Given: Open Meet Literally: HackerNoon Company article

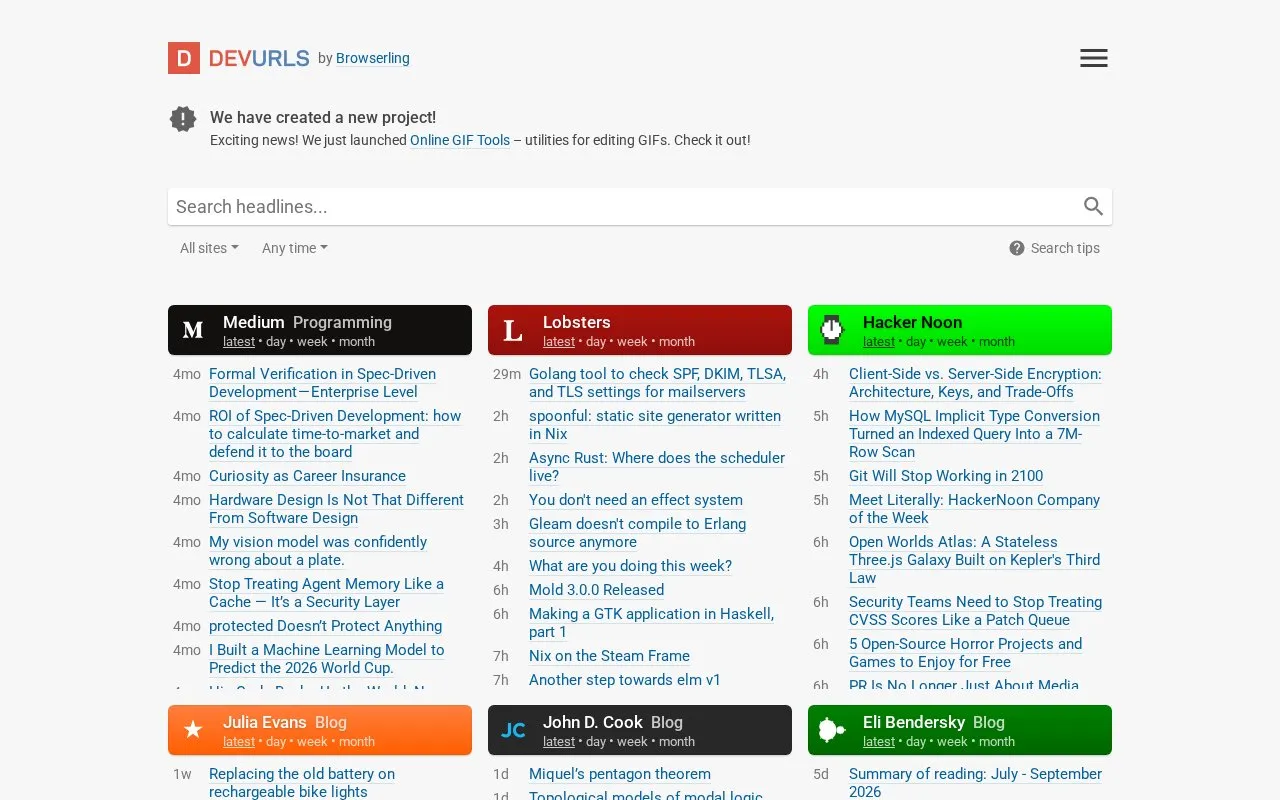Looking at the screenshot, I should [974, 509].
